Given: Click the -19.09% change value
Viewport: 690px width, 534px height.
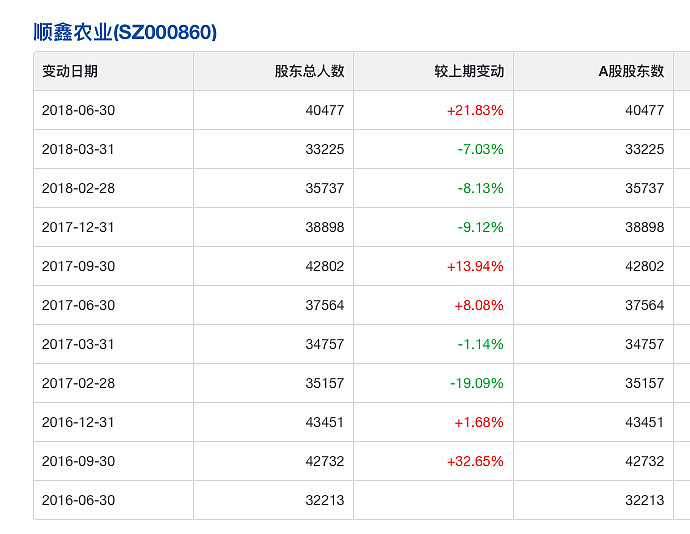Looking at the screenshot, I should point(477,383).
